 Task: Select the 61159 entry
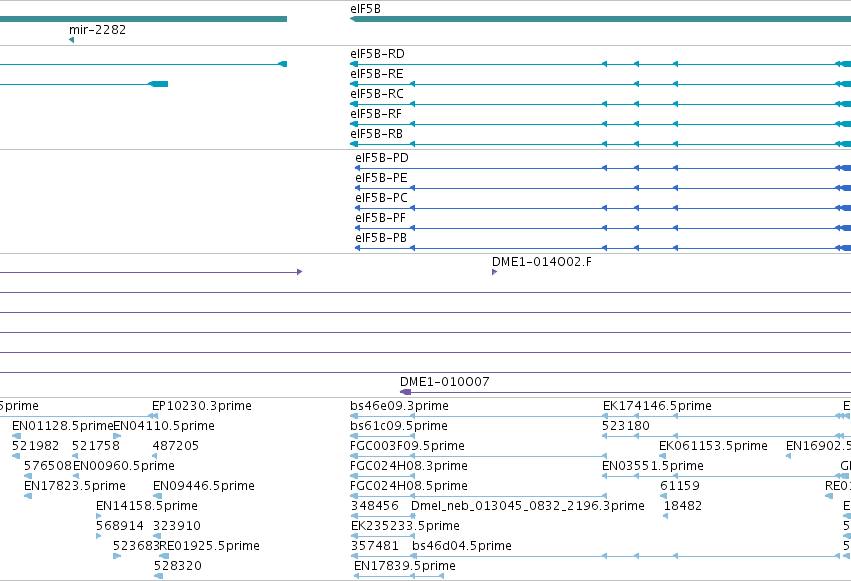pyautogui.click(x=679, y=486)
